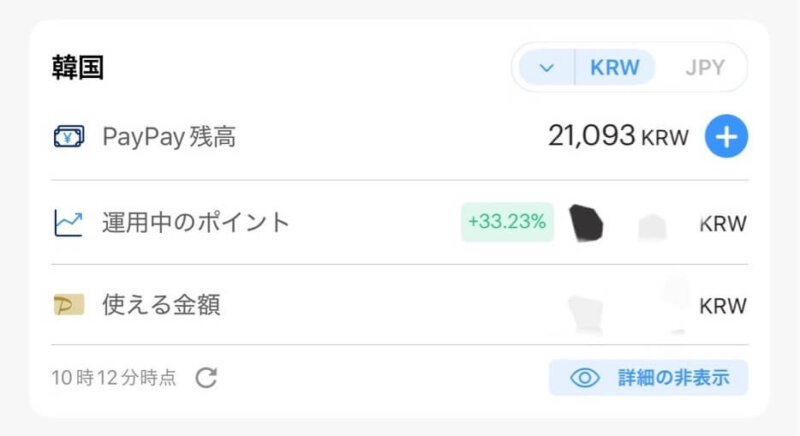The height and width of the screenshot is (436, 800).
Task: Switch currency display to KRW
Action: [x=615, y=68]
